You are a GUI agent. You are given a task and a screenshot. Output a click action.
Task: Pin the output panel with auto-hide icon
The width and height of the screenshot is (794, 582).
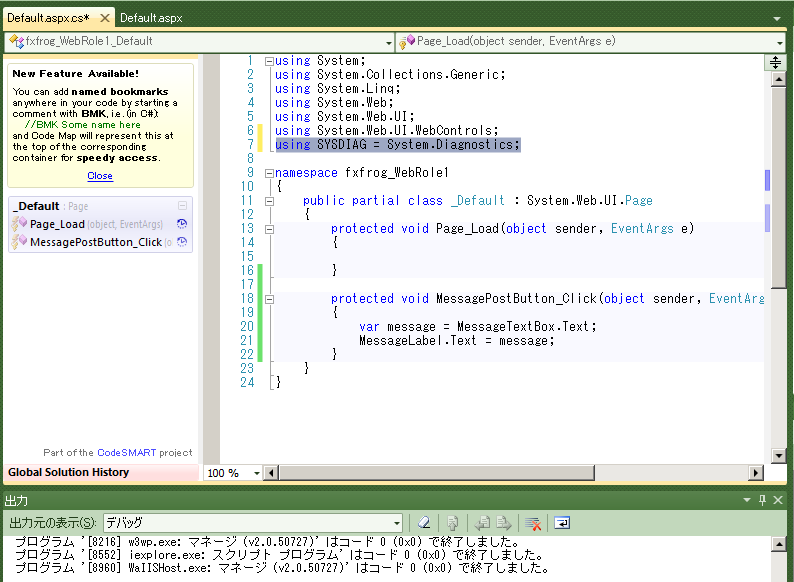762,500
